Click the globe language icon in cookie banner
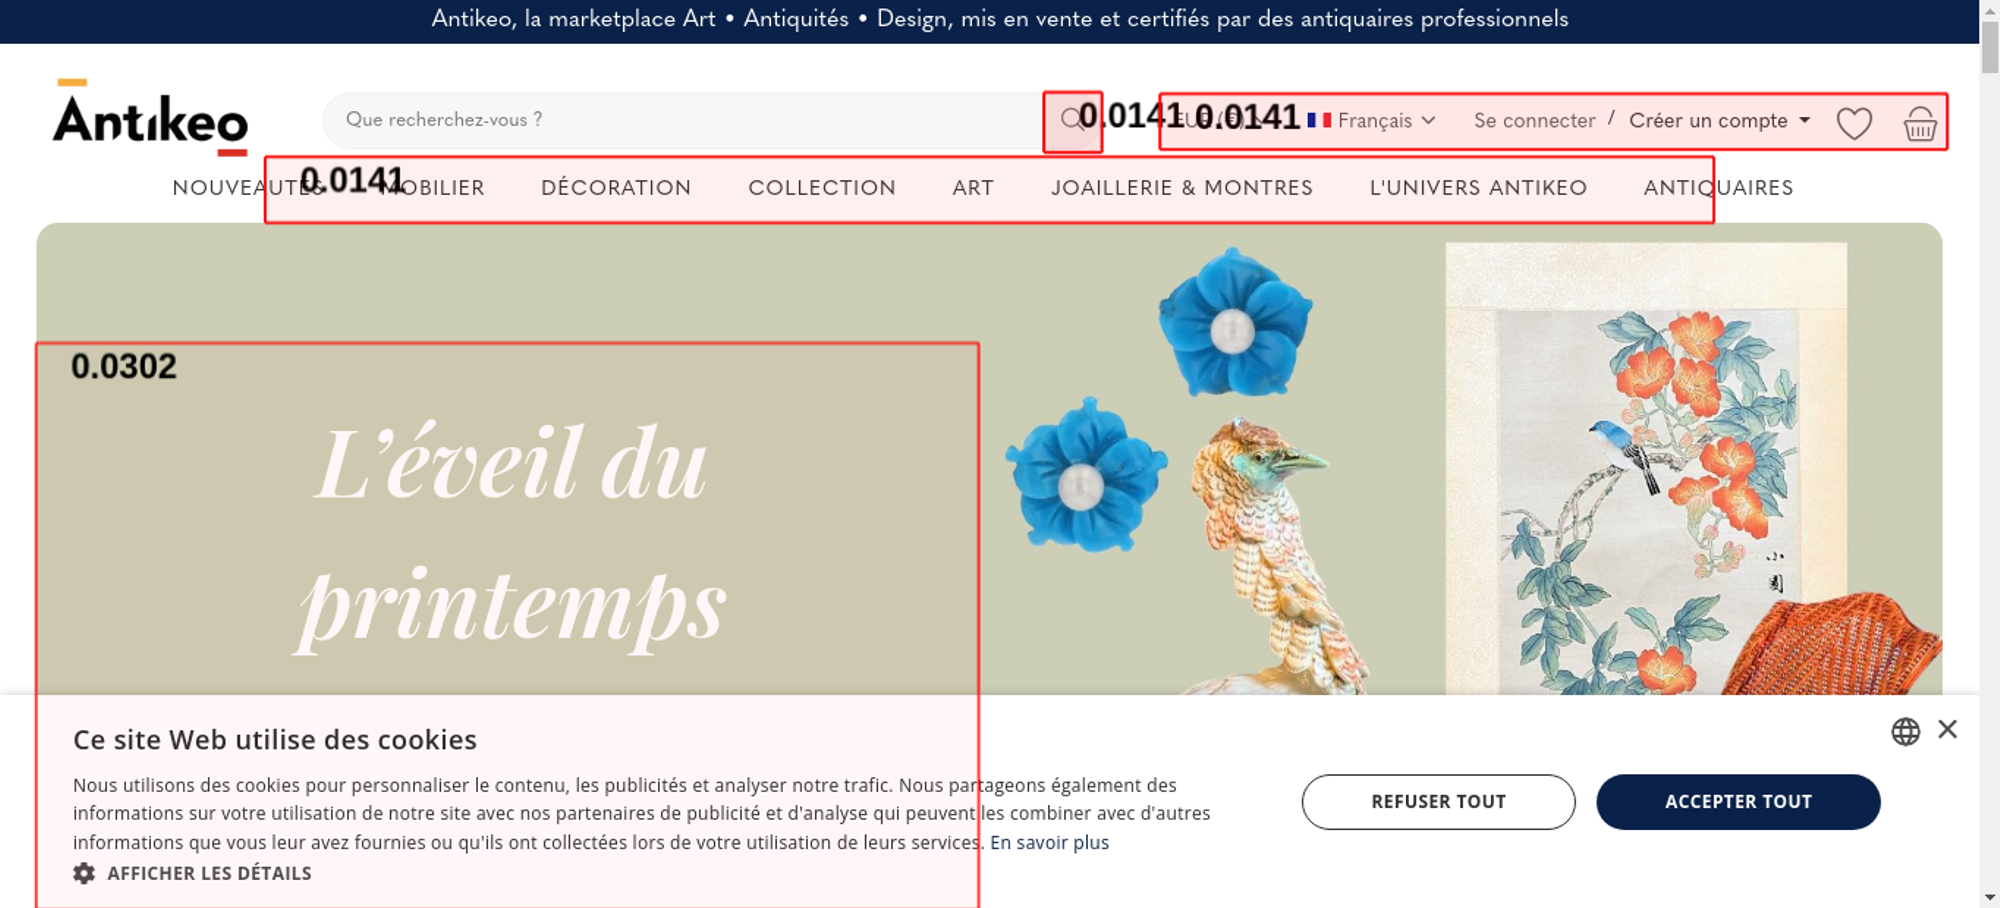2000x908 pixels. click(x=1905, y=732)
